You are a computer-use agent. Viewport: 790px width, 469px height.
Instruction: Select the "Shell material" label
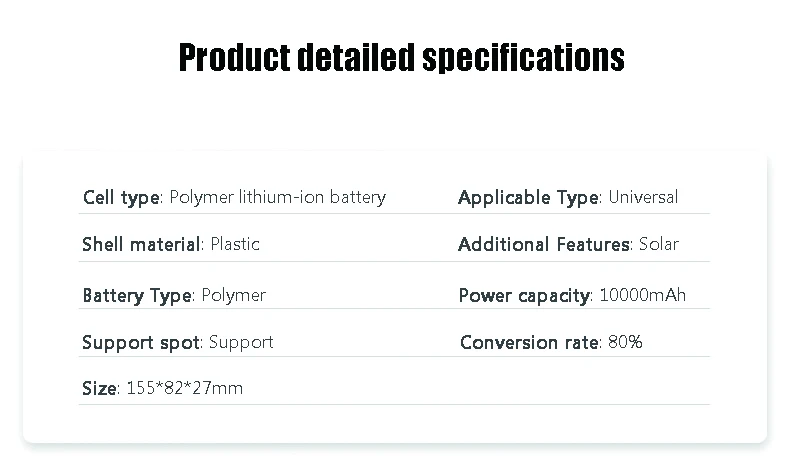[x=141, y=244]
